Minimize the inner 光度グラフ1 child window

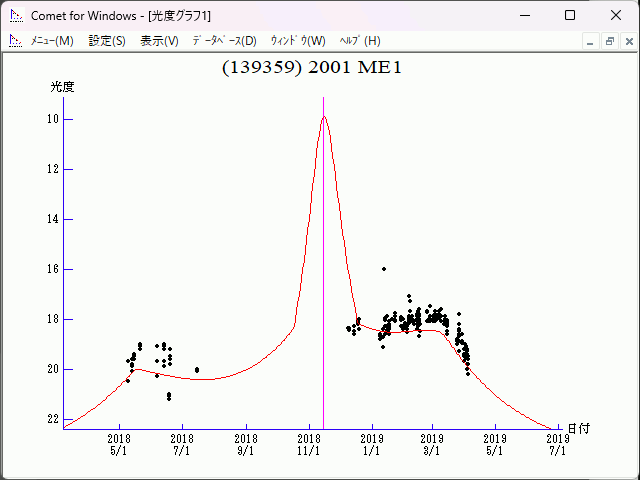[x=591, y=41]
